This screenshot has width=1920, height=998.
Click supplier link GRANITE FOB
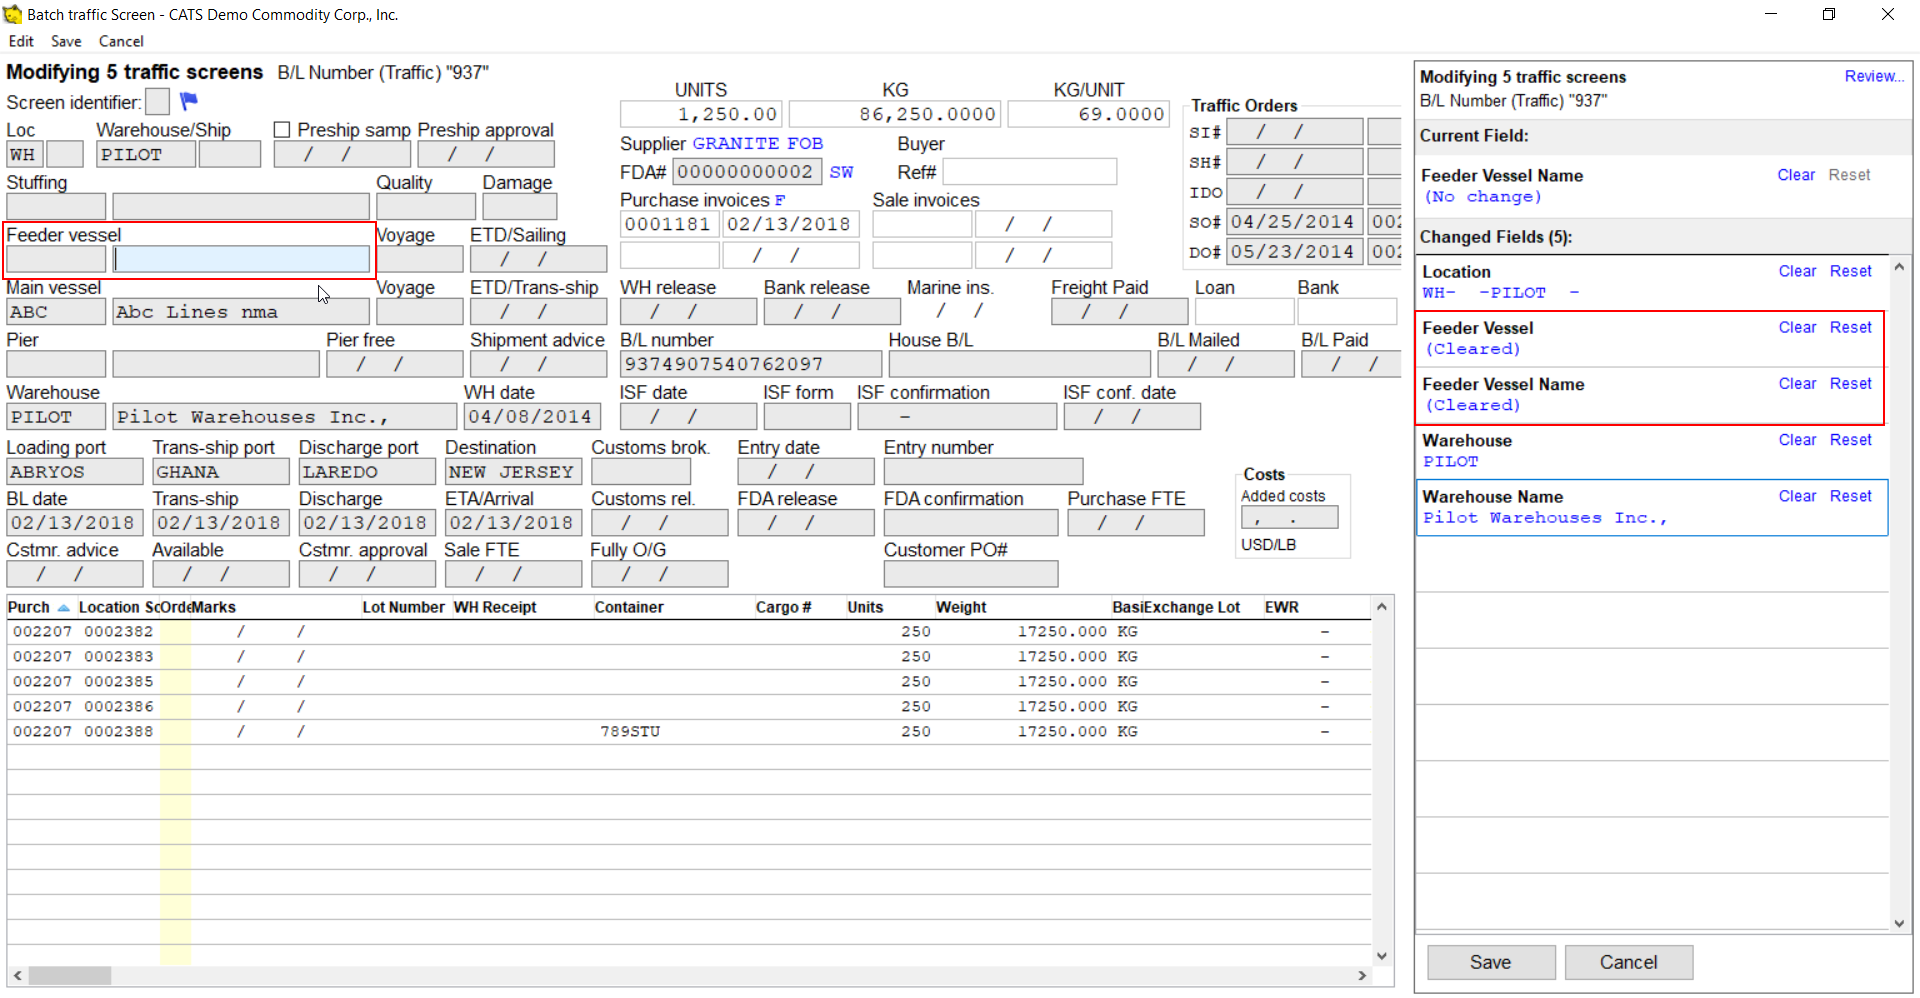point(757,143)
